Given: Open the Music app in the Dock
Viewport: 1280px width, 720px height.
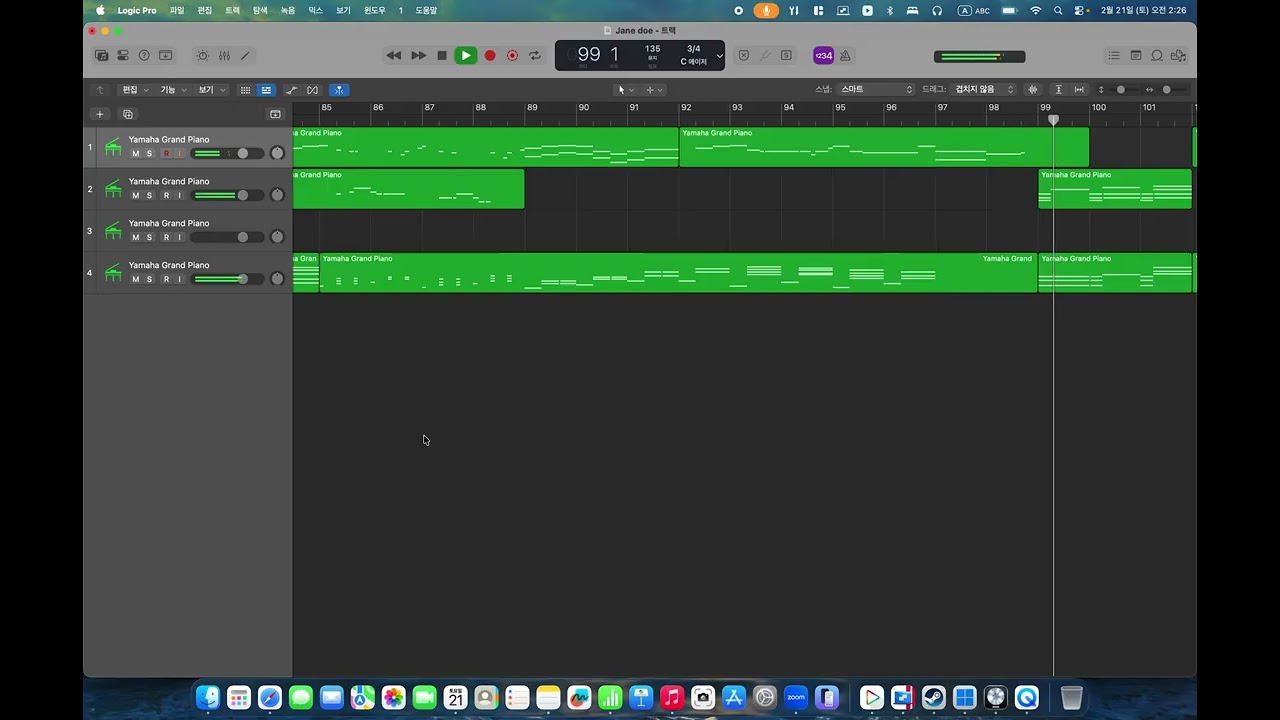Looking at the screenshot, I should pyautogui.click(x=672, y=697).
